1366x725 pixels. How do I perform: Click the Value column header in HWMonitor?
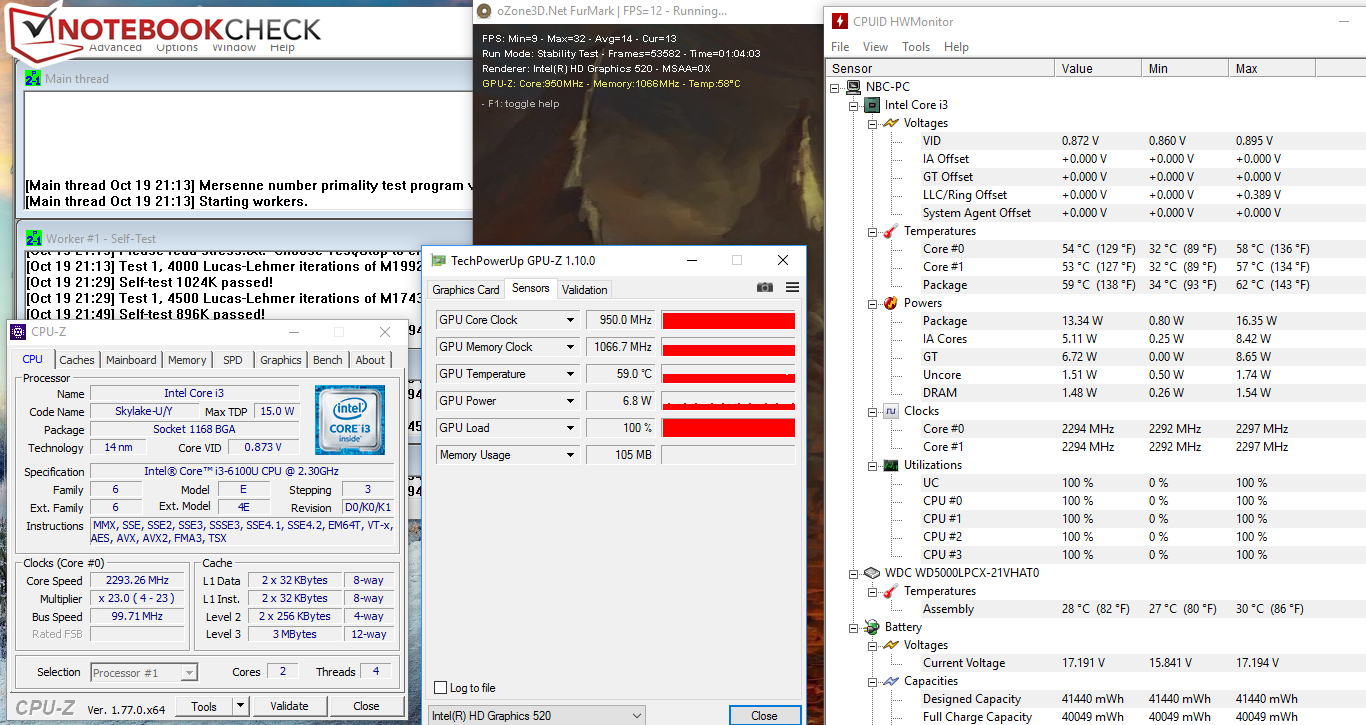click(1098, 69)
